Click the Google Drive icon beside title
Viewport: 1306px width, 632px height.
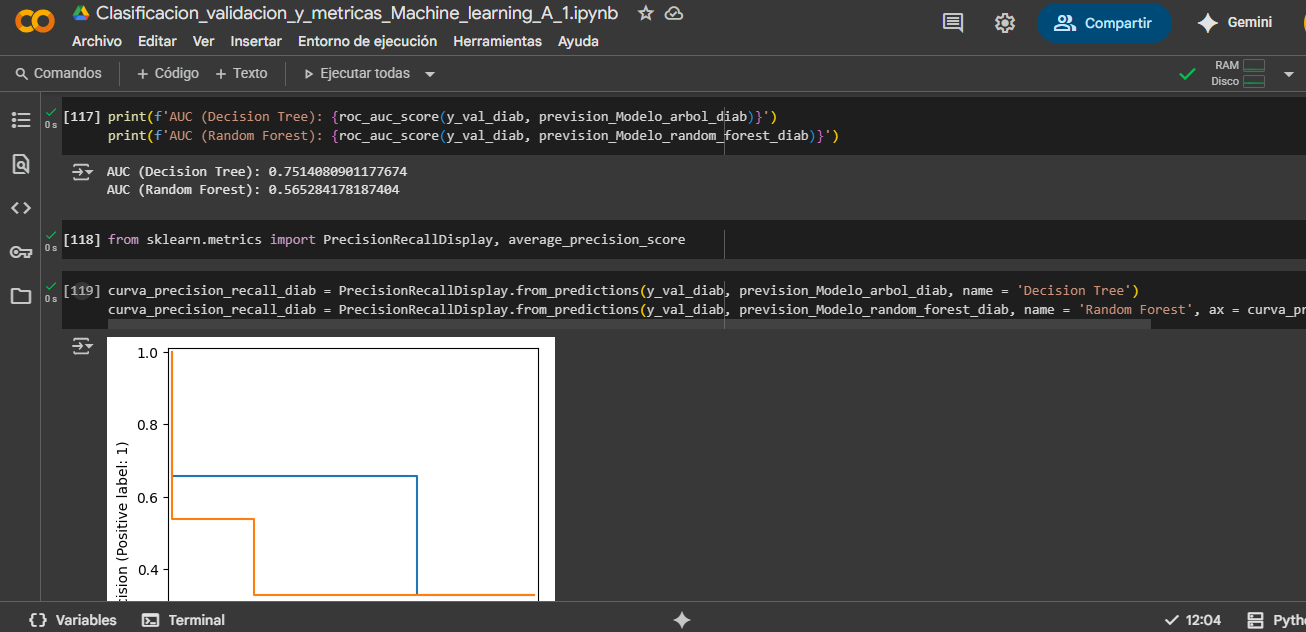coord(81,13)
